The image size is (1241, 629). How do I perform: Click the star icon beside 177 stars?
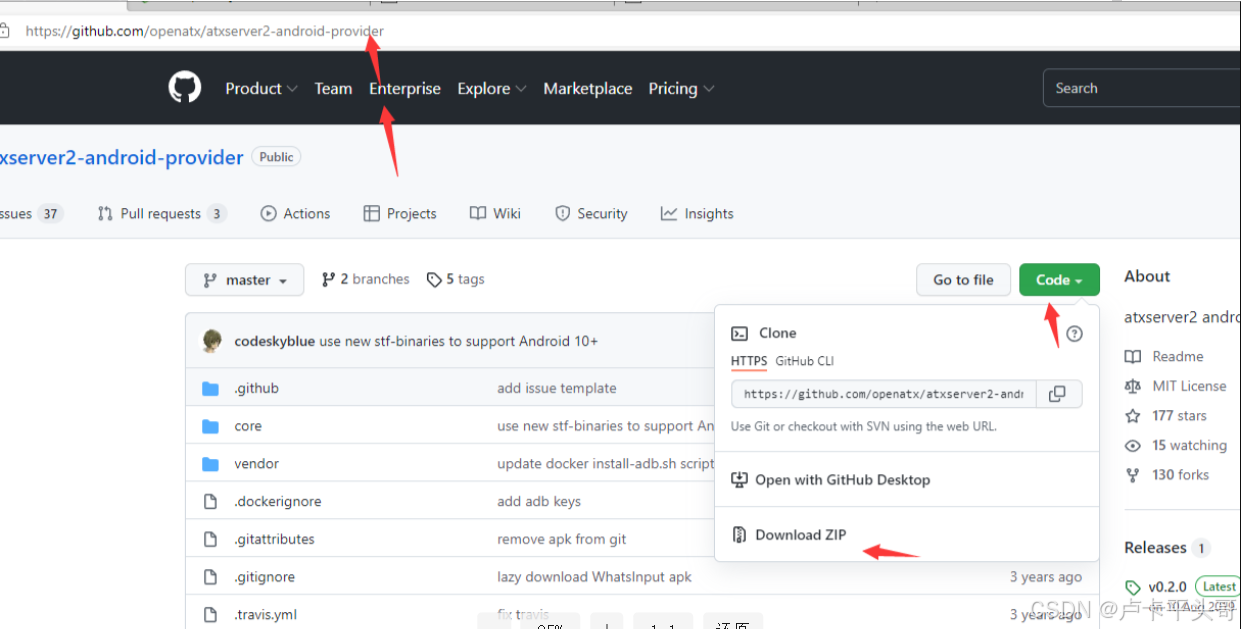pyautogui.click(x=1133, y=415)
